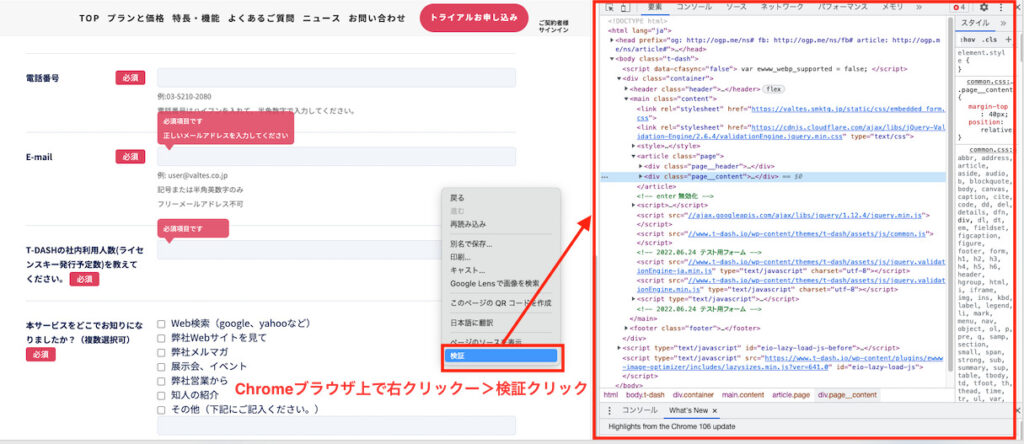Open the DevTools three-dot customize menu
1024x444 pixels.
[1001, 7]
